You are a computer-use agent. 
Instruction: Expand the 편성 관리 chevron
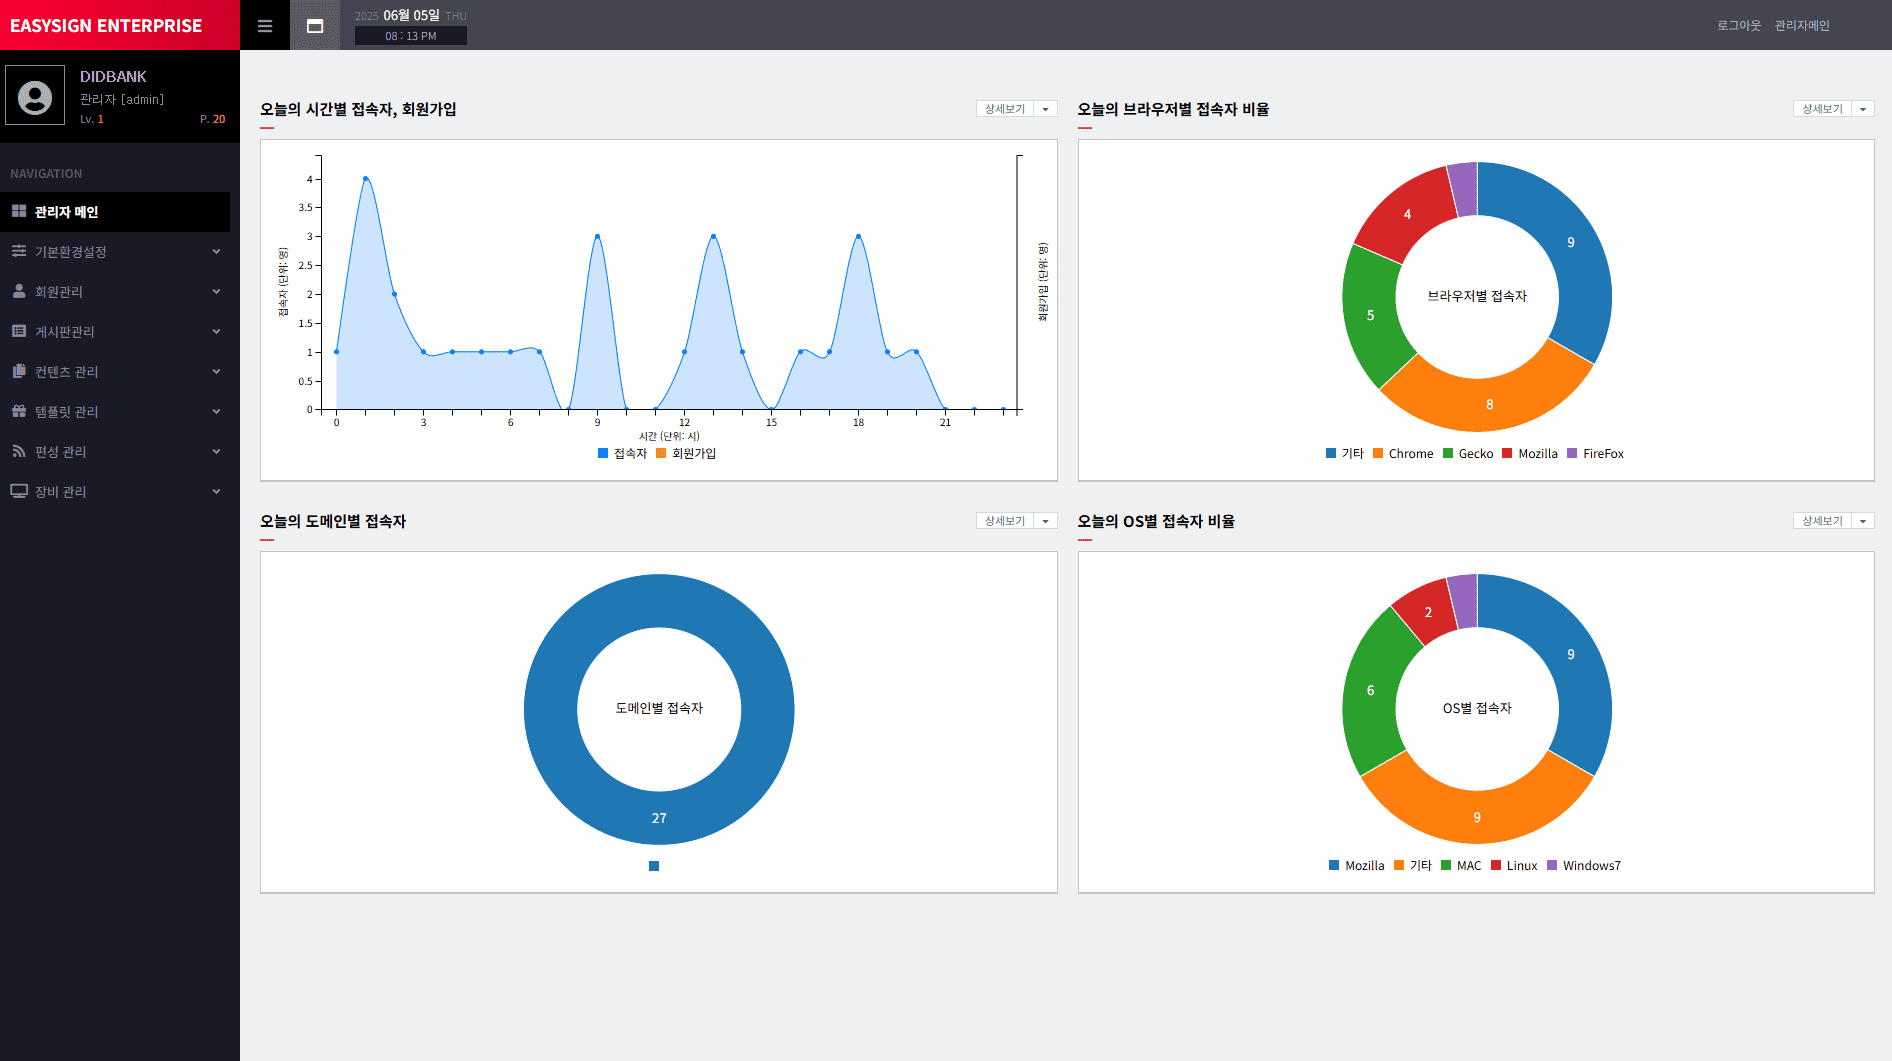(216, 452)
